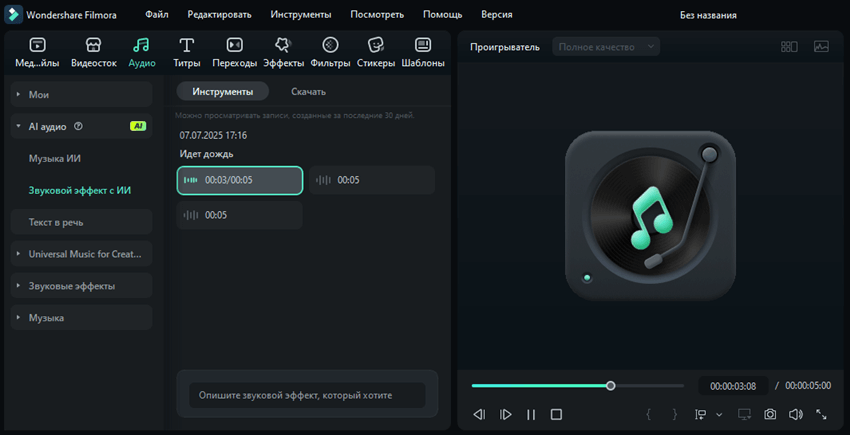Select the Аудио tab icon
Viewport: 850px width, 435px height.
coord(141,44)
